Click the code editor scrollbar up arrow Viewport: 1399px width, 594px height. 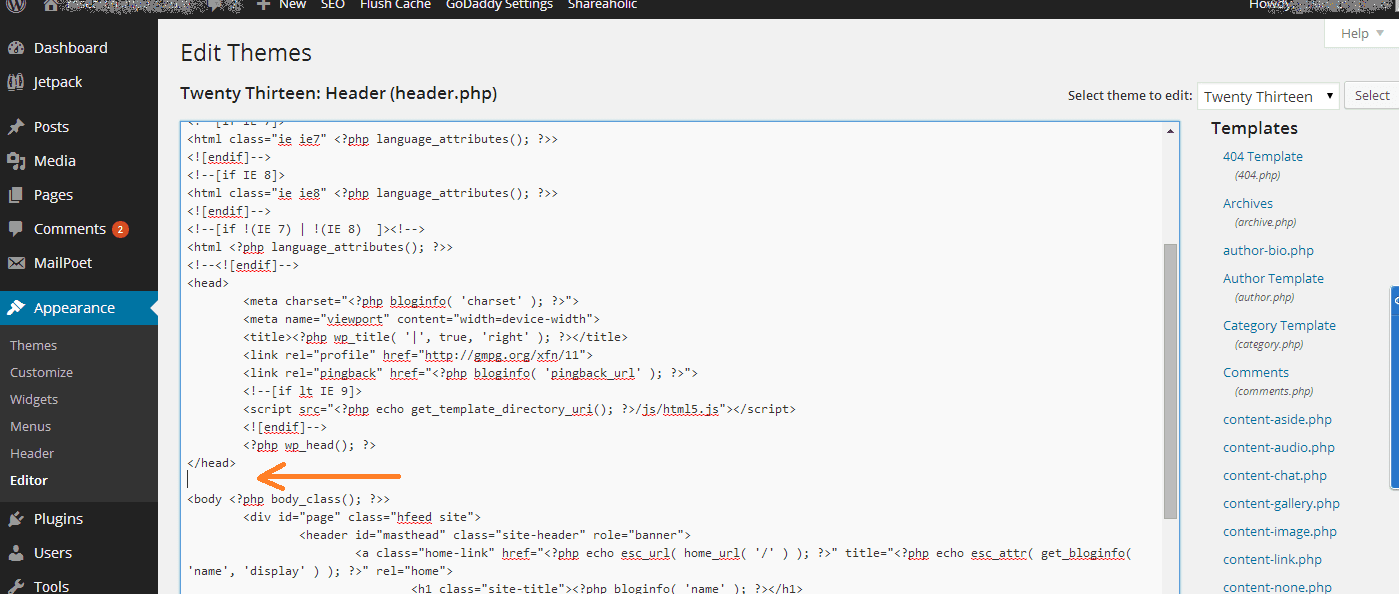[x=1171, y=131]
